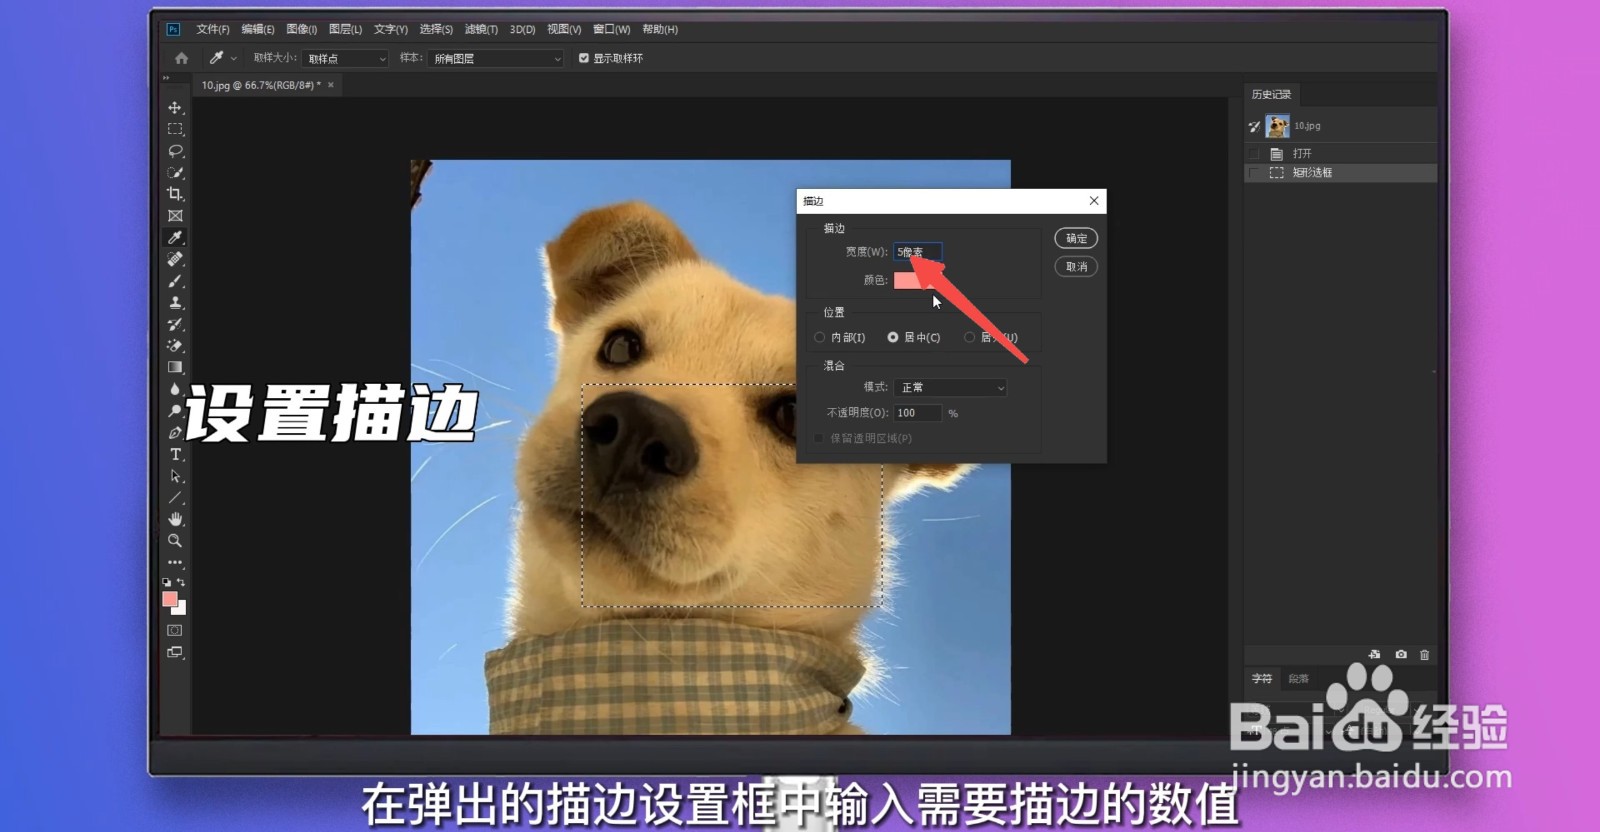Open the 图层(L) menu
Screen dimensions: 1600x832
coord(345,30)
